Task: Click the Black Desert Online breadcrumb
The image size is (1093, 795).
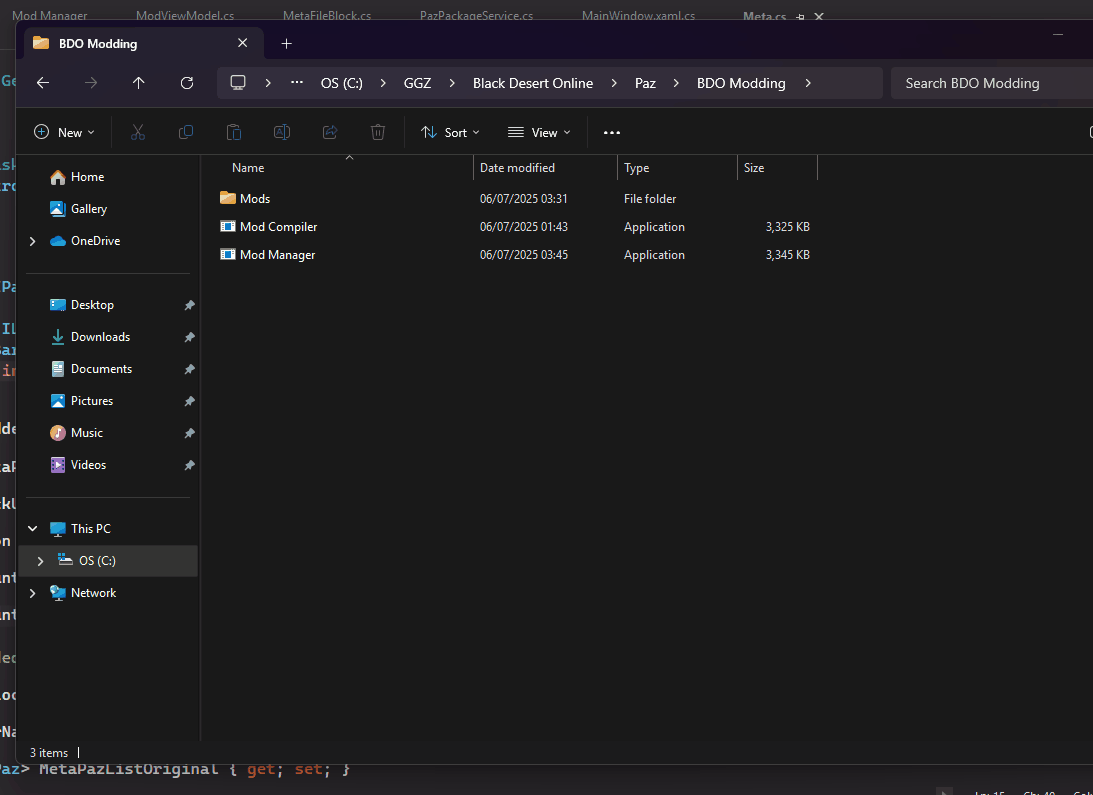Action: pyautogui.click(x=533, y=83)
